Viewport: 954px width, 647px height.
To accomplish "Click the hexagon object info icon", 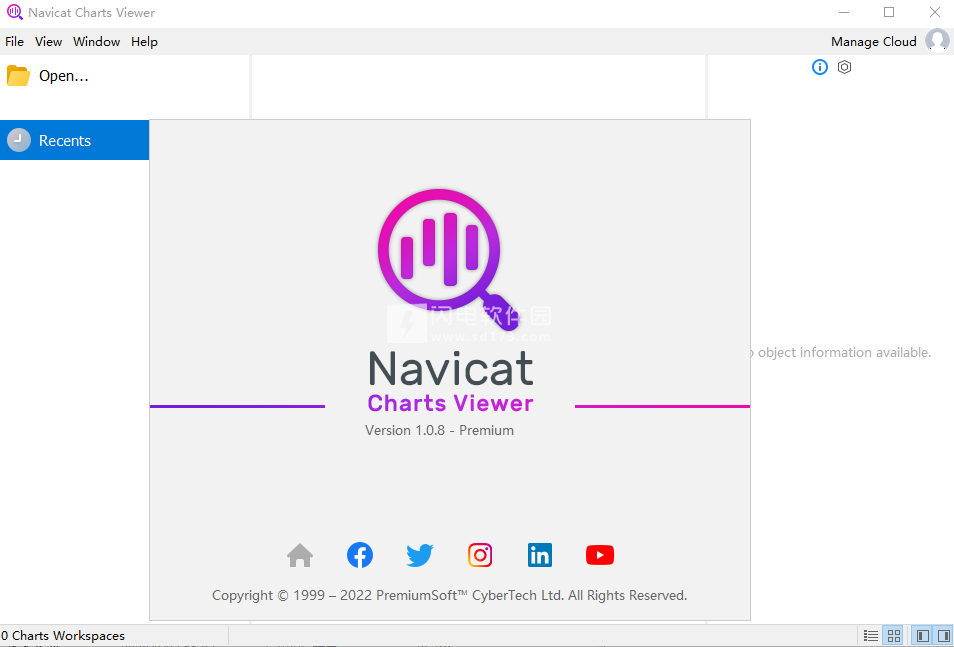I will (x=844, y=67).
